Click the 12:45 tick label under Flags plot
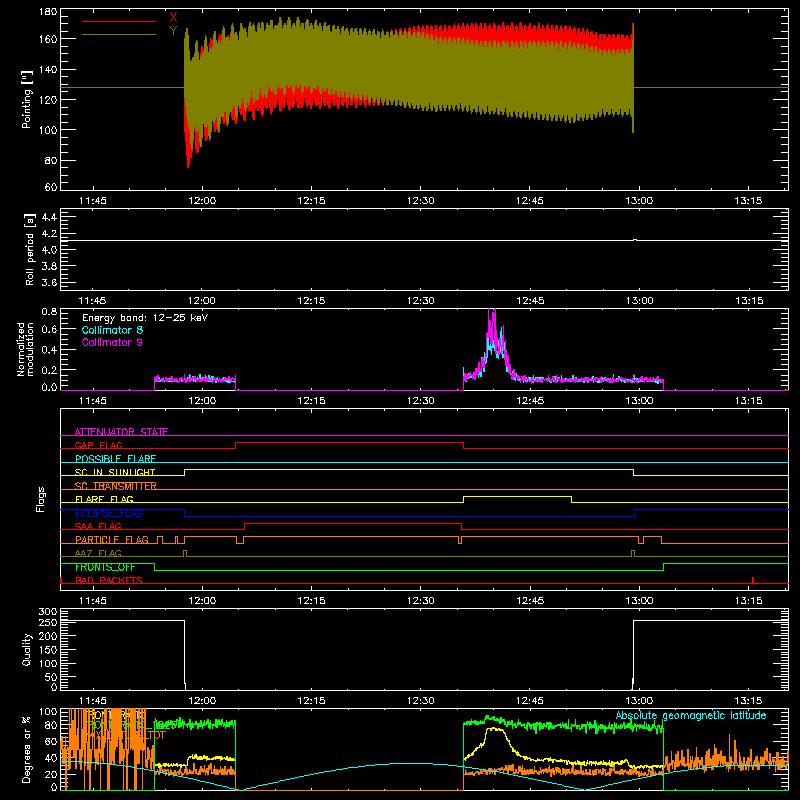800x800 pixels. coord(530,601)
